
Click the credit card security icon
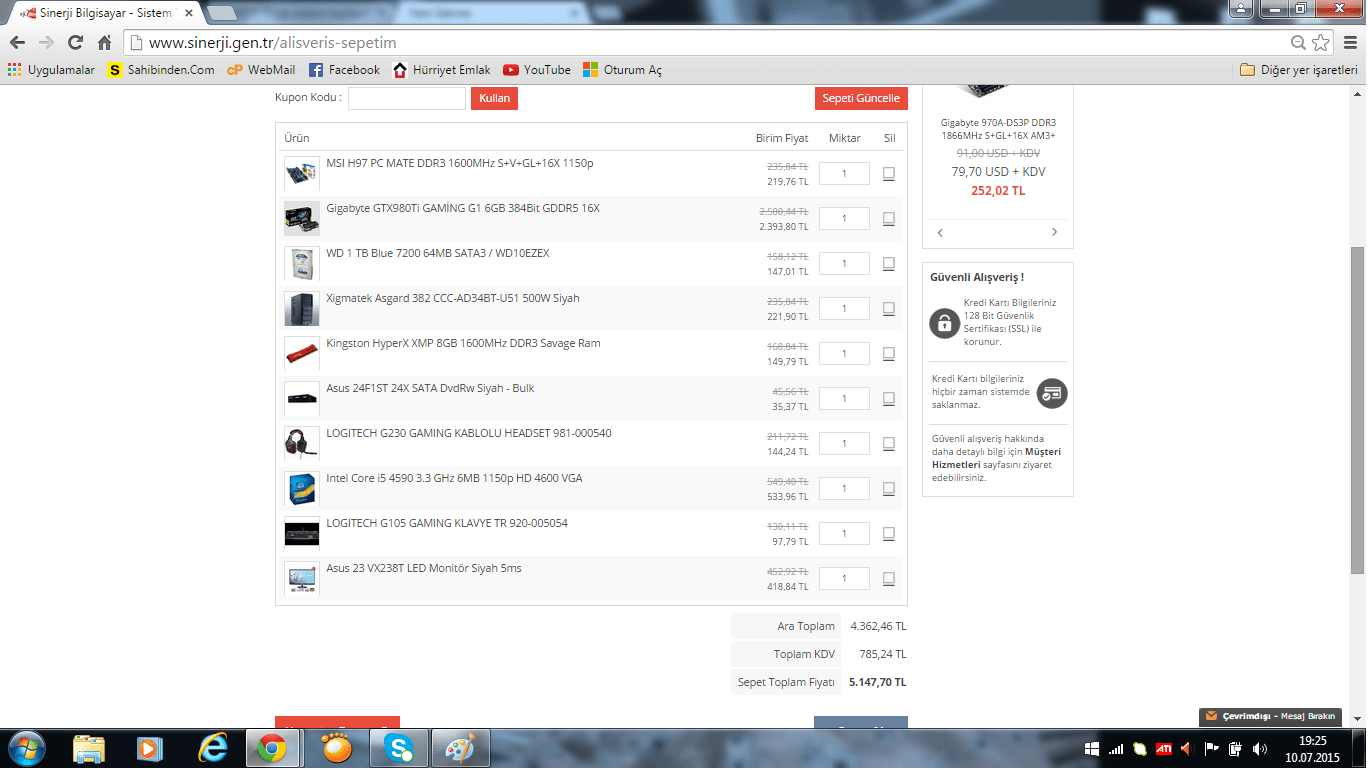tap(1052, 393)
